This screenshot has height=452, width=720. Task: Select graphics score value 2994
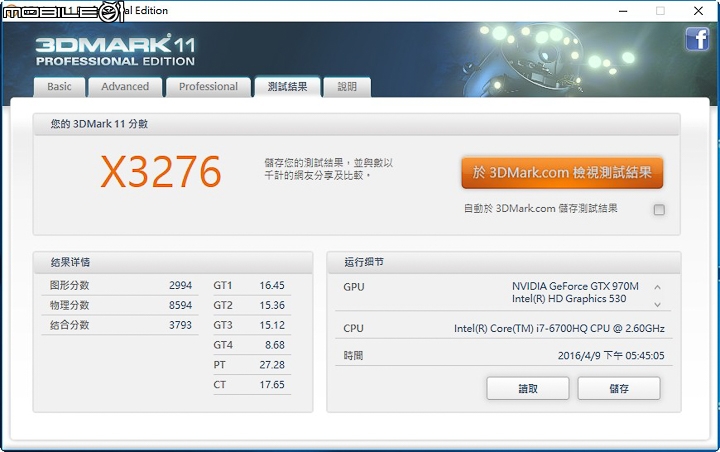180,285
